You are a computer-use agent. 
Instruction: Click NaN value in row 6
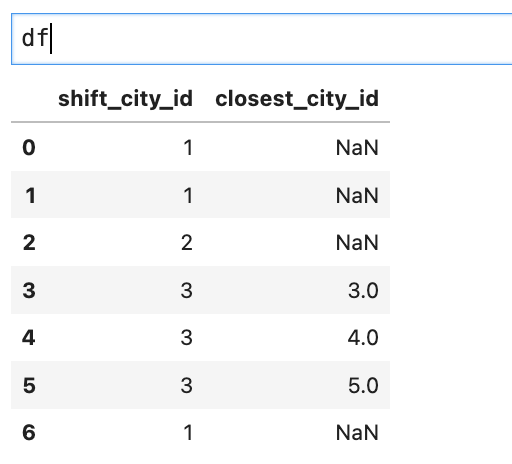coord(357,433)
